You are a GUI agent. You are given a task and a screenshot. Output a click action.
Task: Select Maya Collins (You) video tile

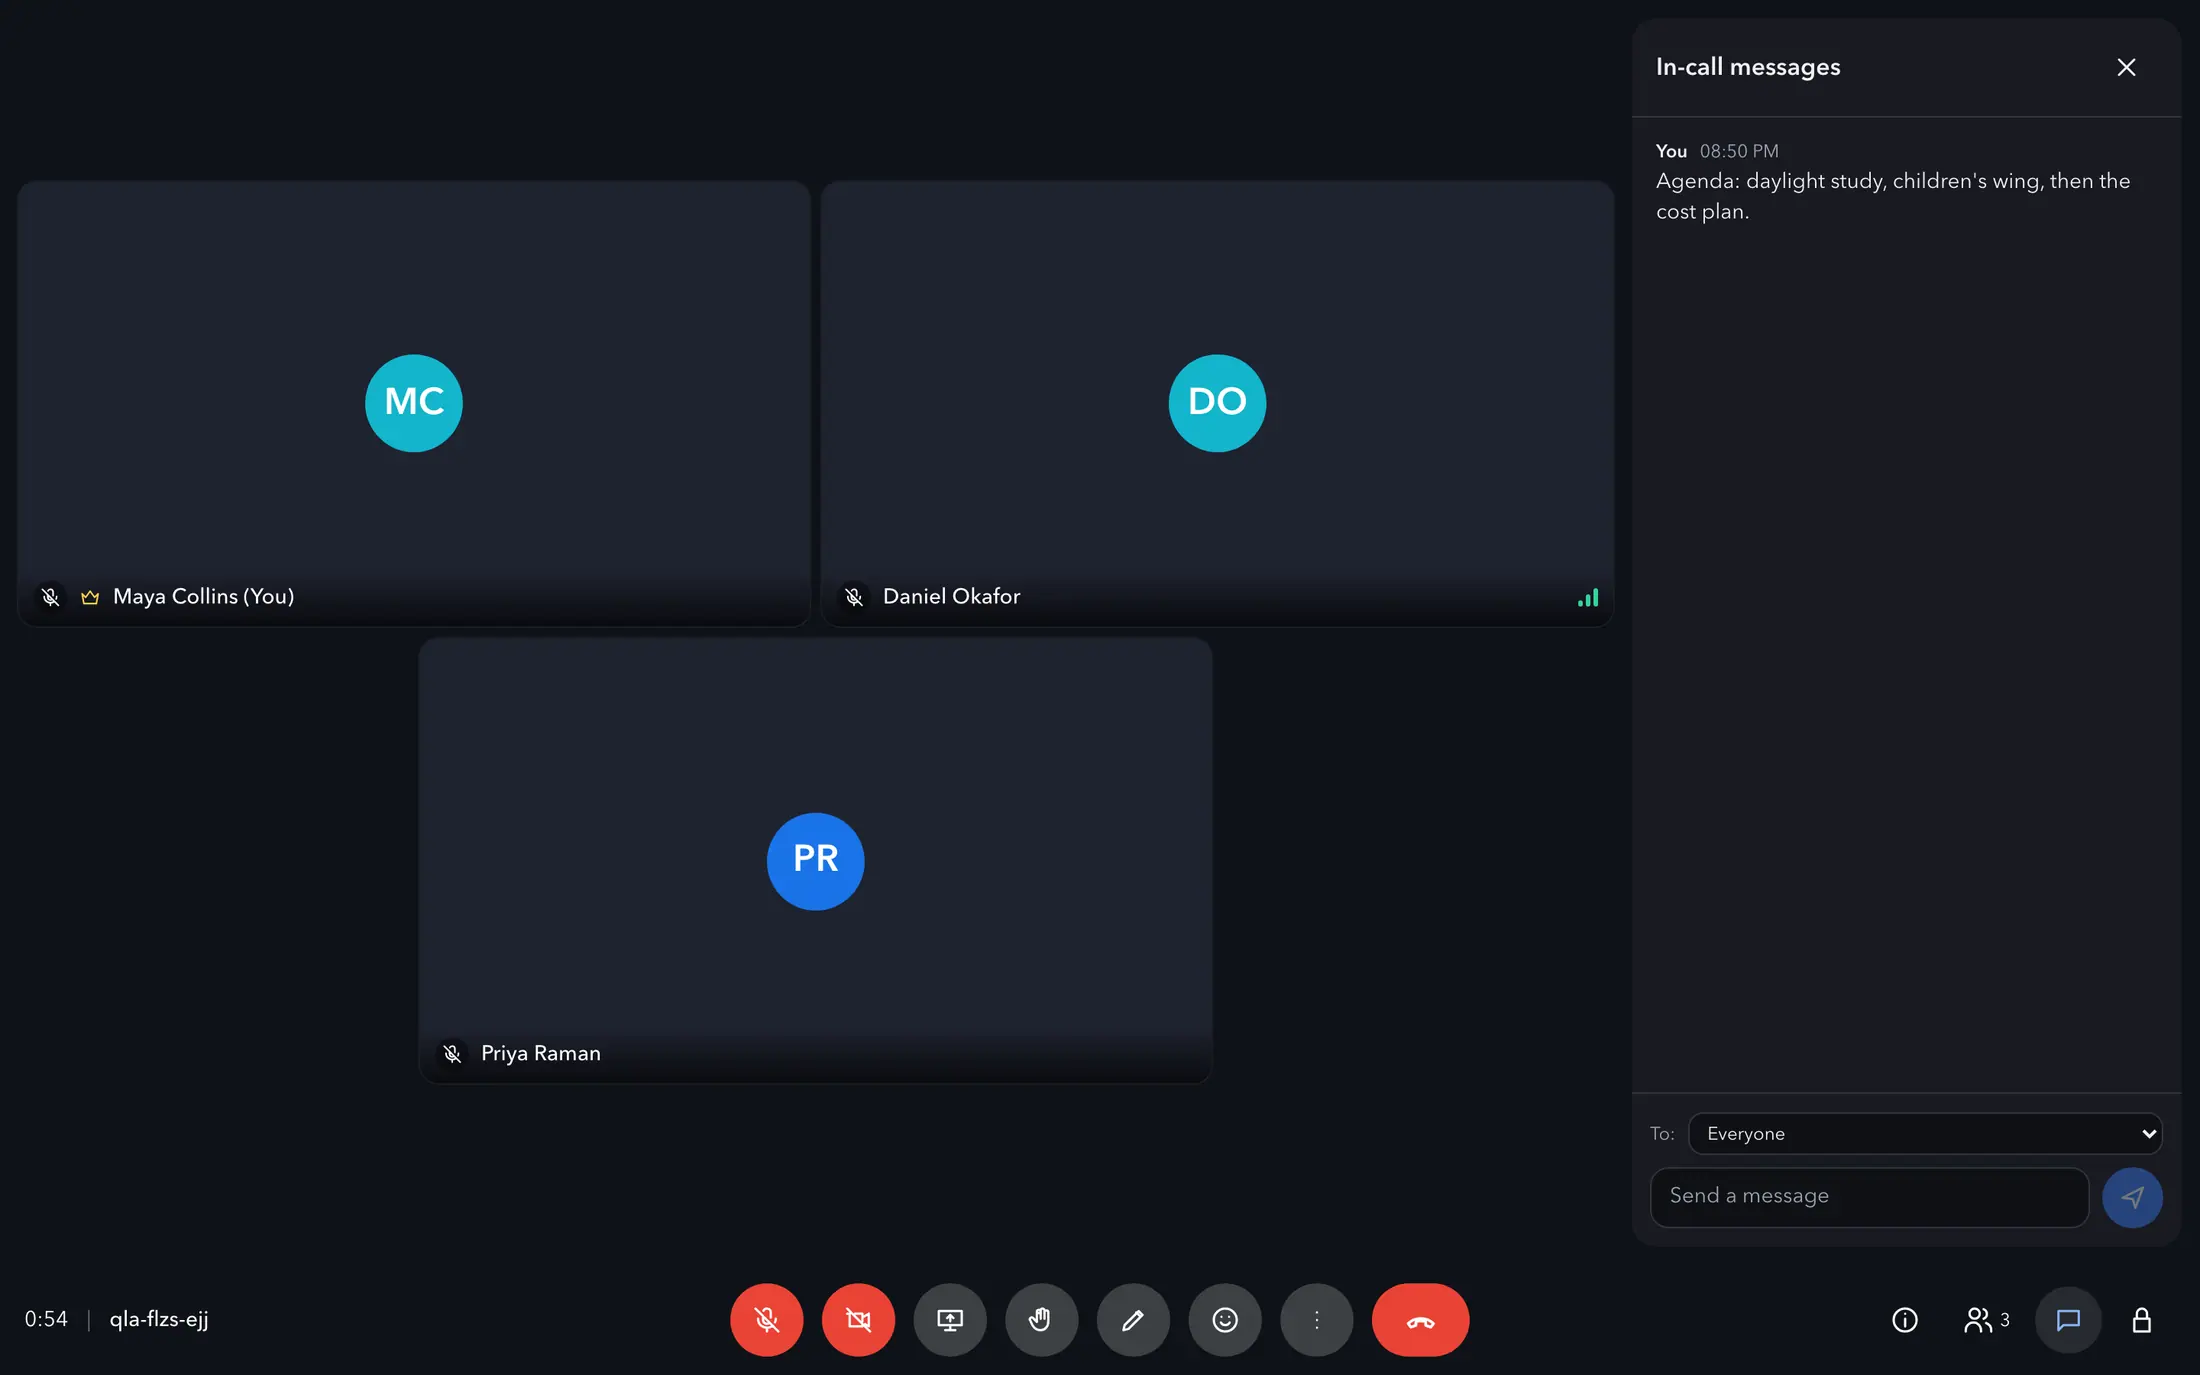pyautogui.click(x=414, y=403)
